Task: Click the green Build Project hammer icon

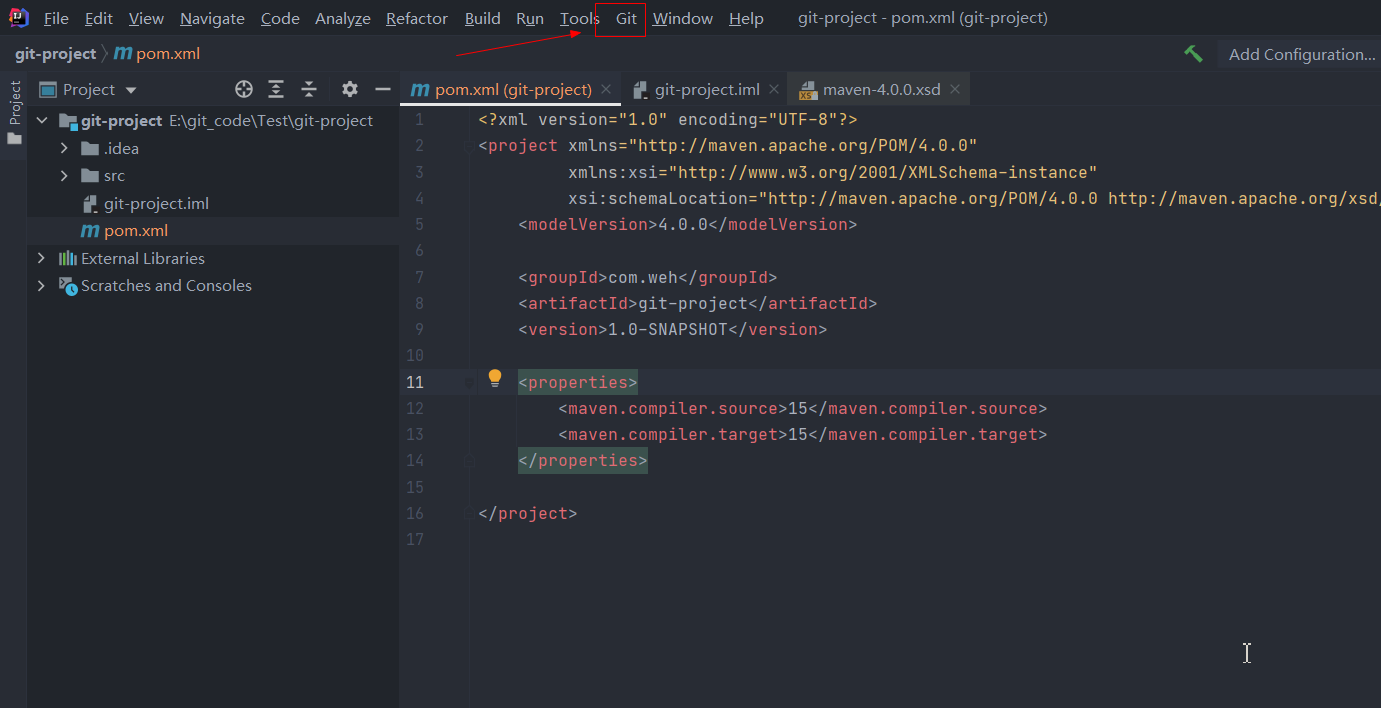Action: click(1193, 54)
